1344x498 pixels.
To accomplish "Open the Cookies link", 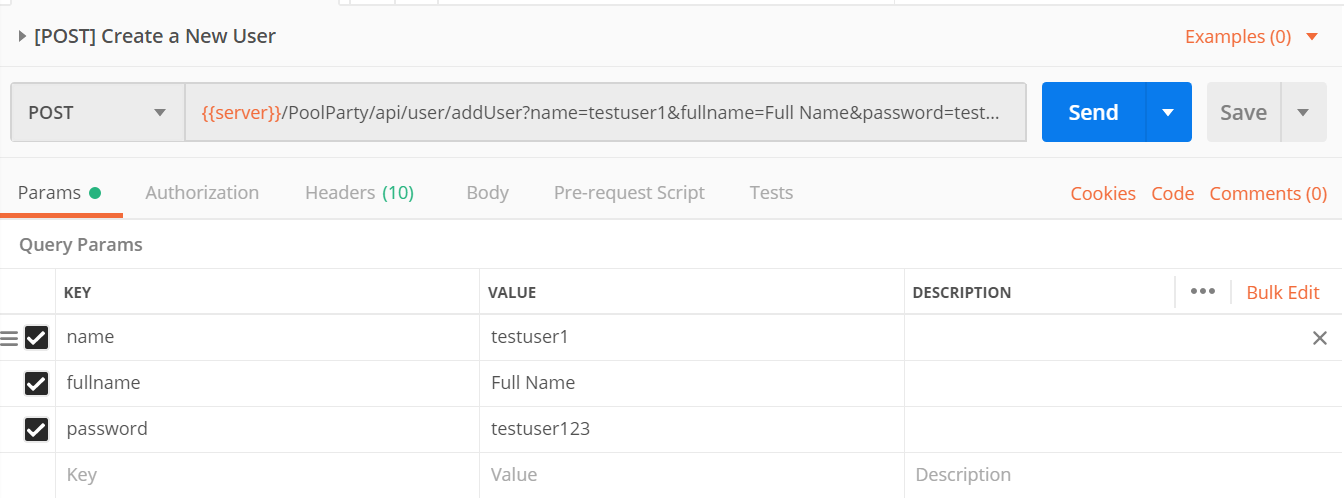I will coord(1103,194).
